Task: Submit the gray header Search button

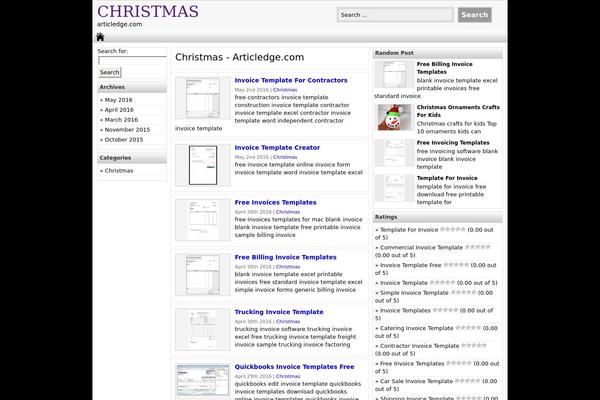Action: (474, 15)
